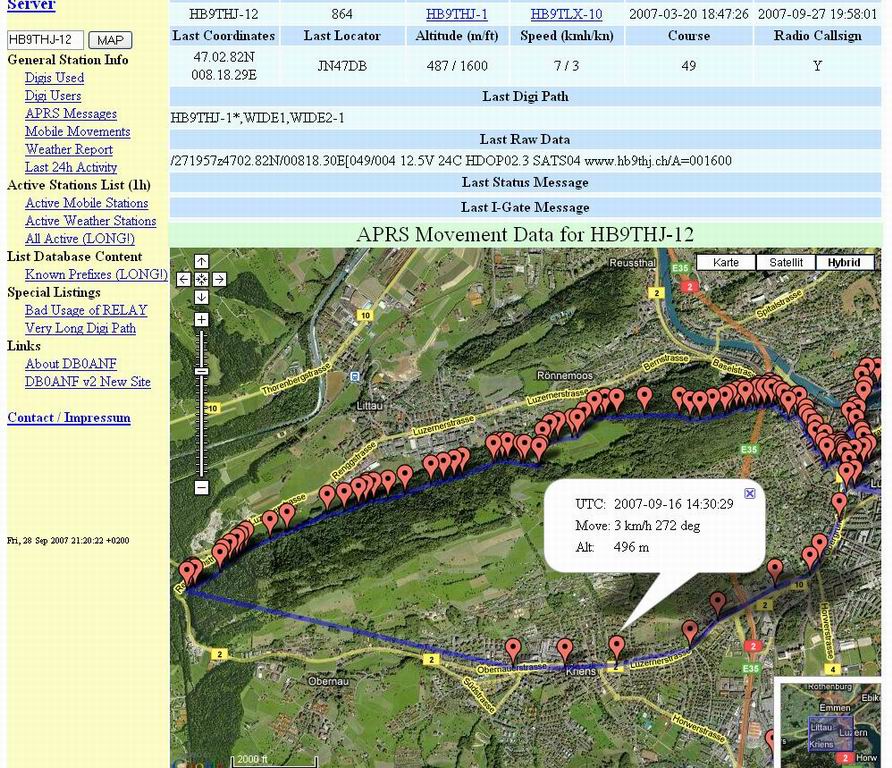Open the Weather Report link
892x768 pixels.
coord(69,150)
